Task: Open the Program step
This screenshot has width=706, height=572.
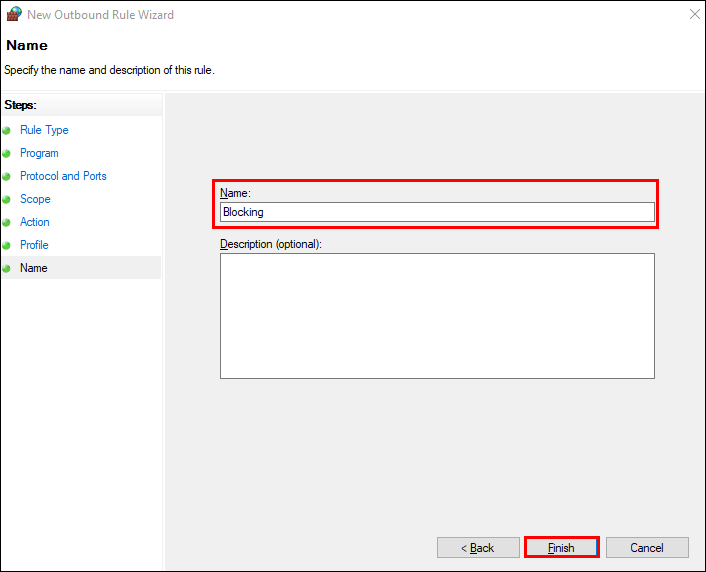Action: [39, 153]
